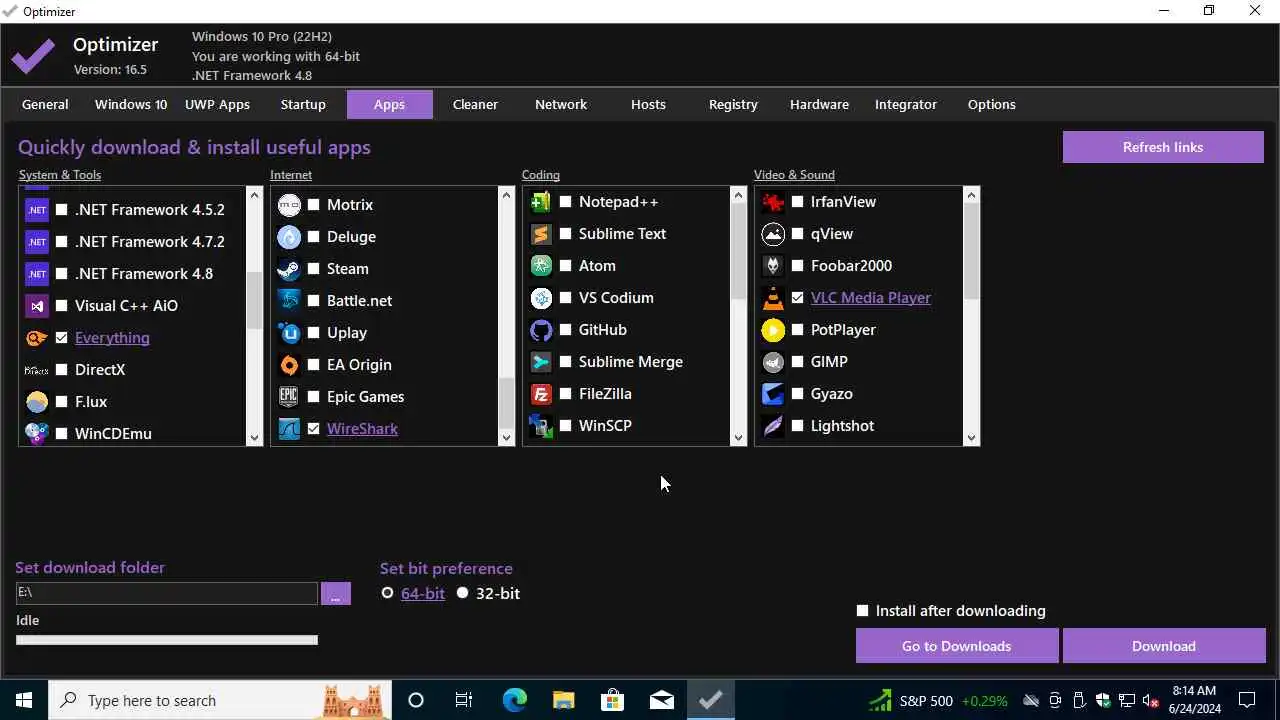Click the Refresh links button
The image size is (1280, 720).
coord(1163,147)
